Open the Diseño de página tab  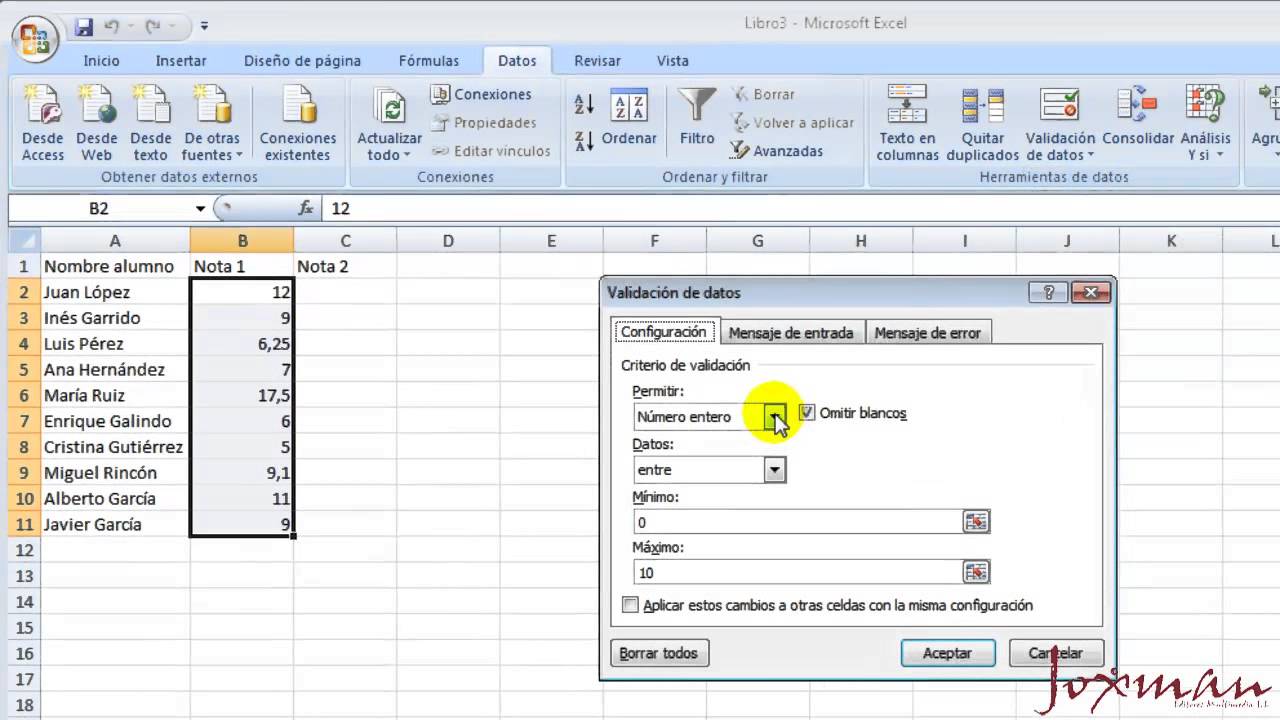tap(302, 61)
